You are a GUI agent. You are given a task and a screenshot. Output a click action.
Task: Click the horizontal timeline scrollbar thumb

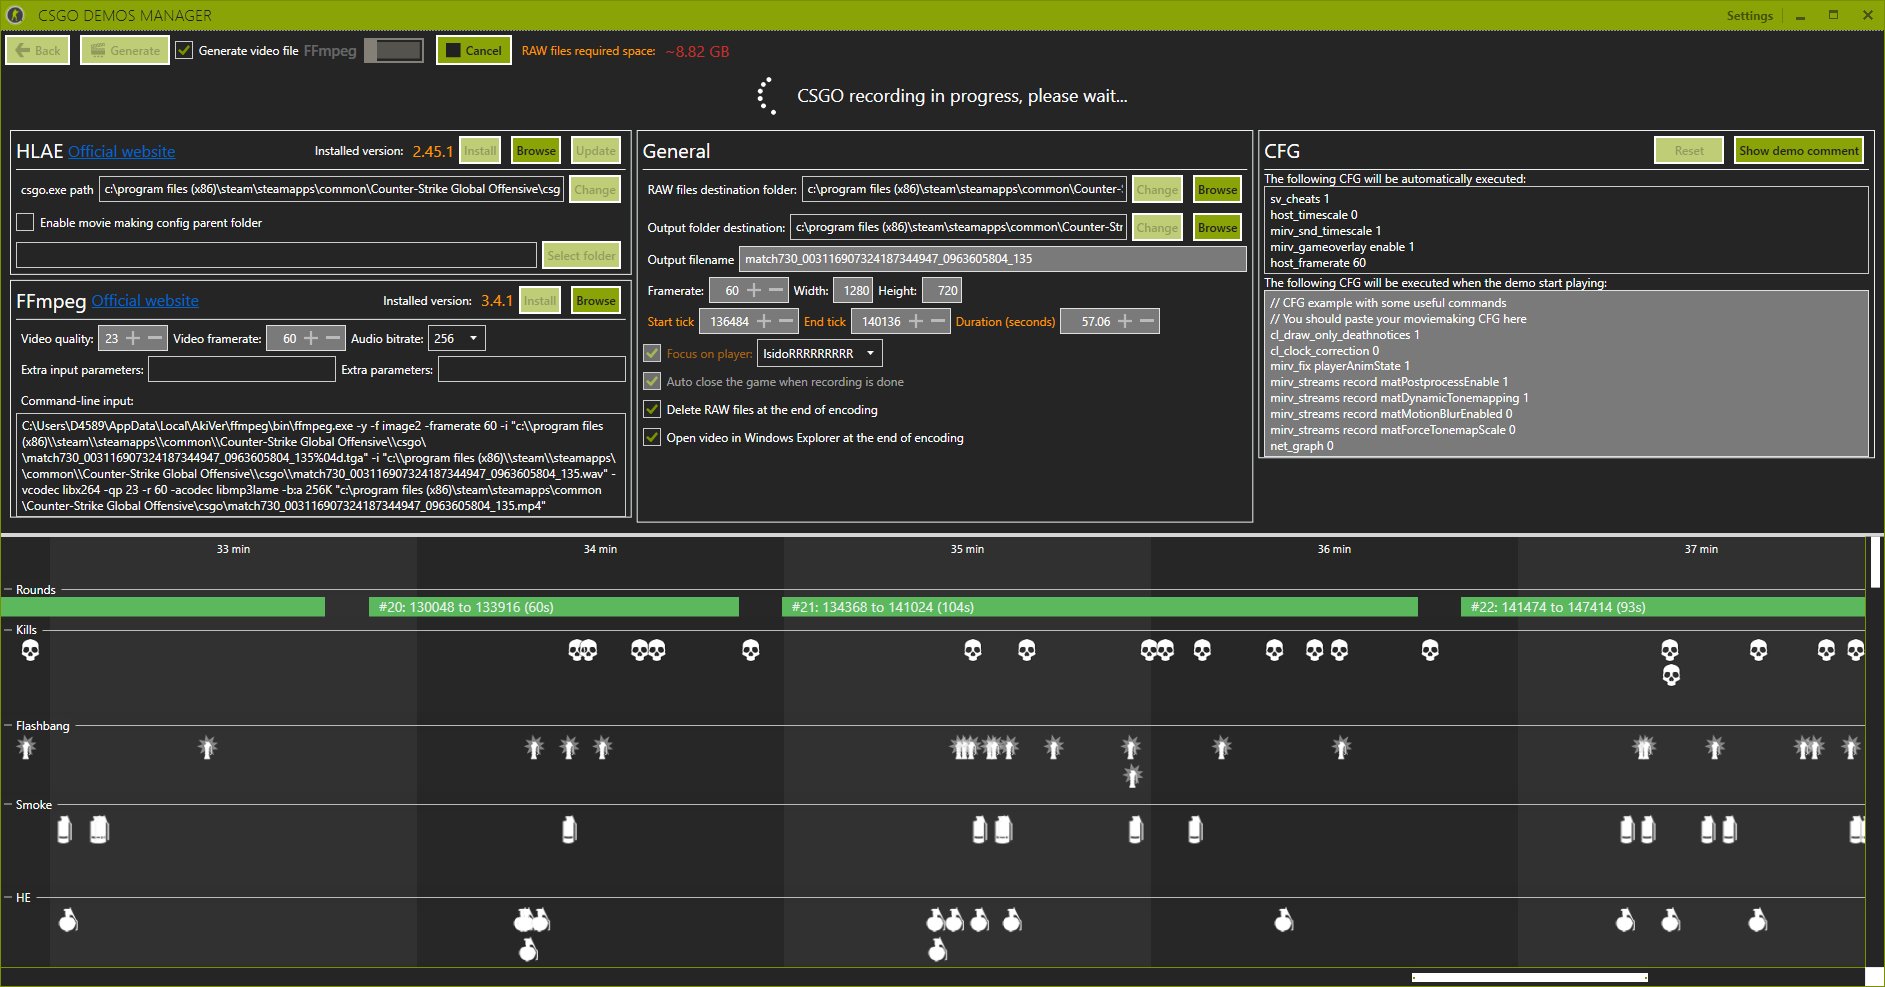tap(1530, 977)
